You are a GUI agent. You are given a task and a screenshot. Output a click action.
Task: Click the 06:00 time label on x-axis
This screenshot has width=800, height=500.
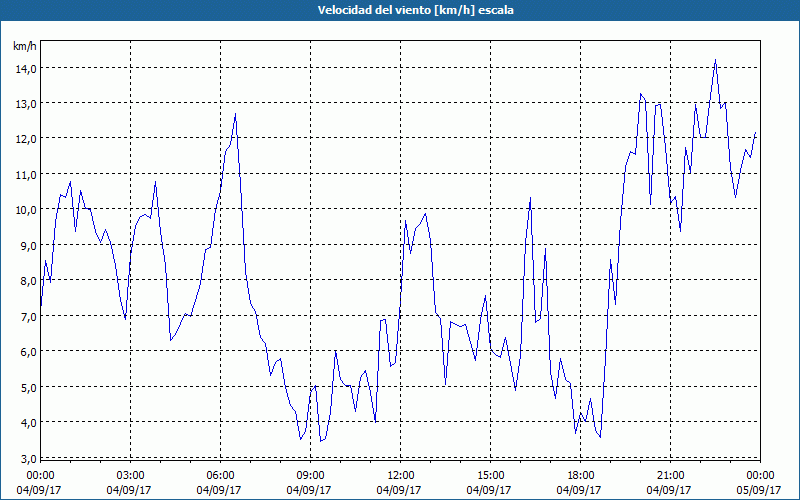click(x=220, y=475)
